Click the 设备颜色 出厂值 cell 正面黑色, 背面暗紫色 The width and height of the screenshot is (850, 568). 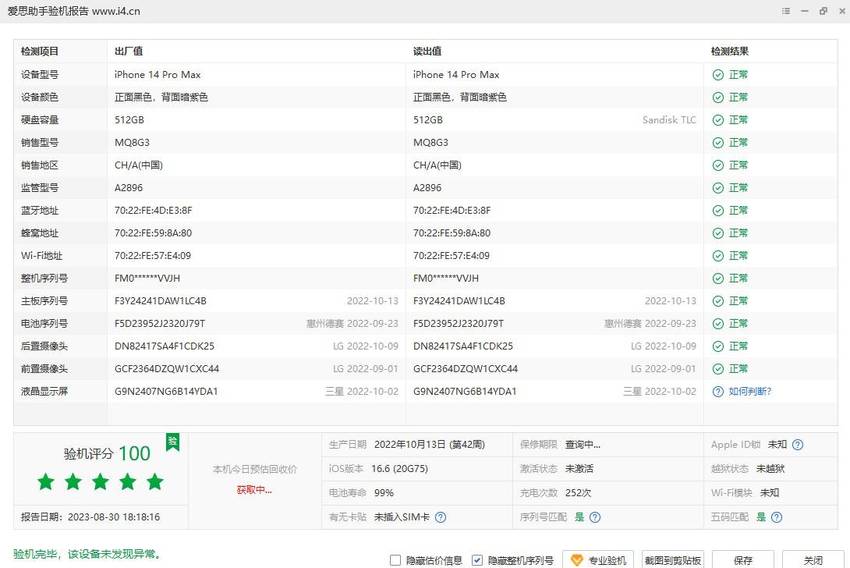click(161, 98)
